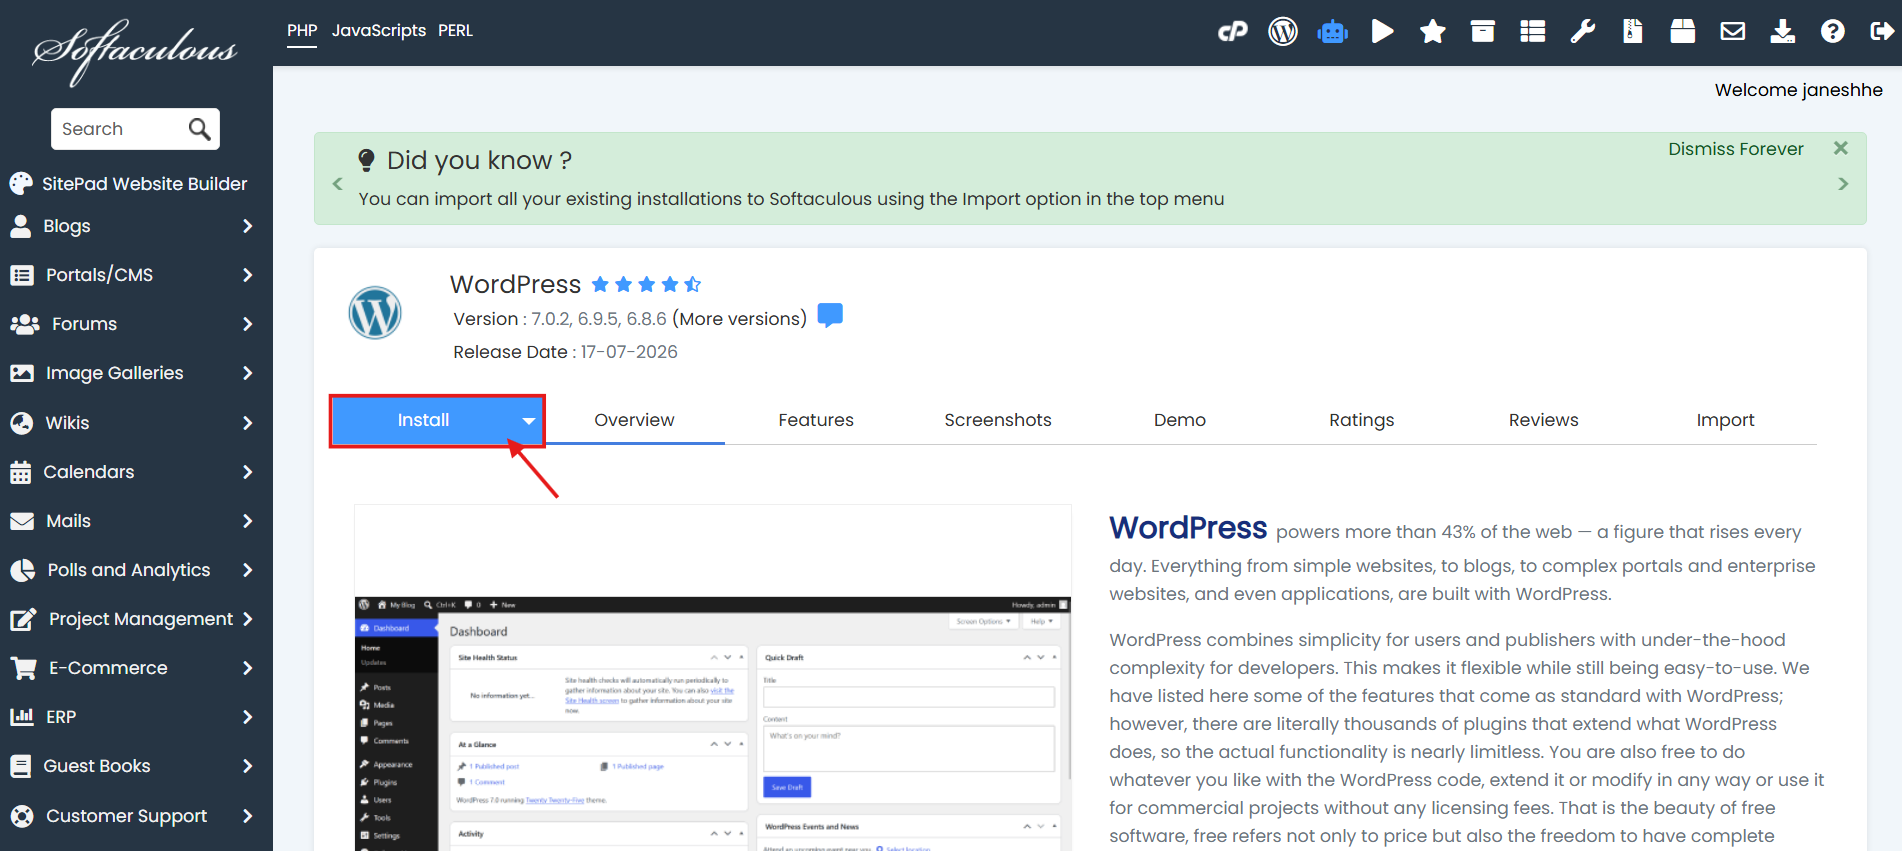This screenshot has width=1902, height=851.
Task: Open the Install dropdown arrow
Action: (528, 421)
